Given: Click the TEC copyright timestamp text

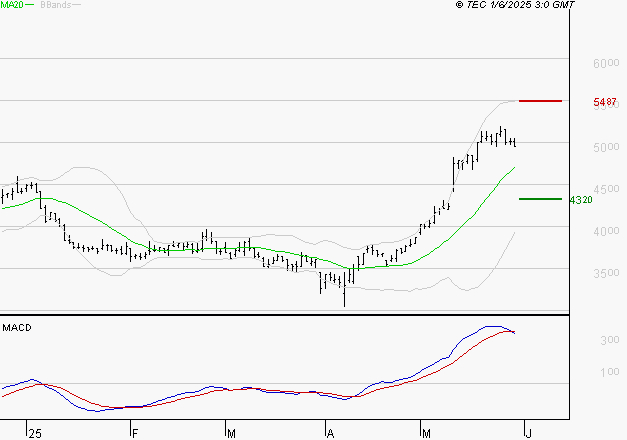Looking at the screenshot, I should [x=515, y=5].
